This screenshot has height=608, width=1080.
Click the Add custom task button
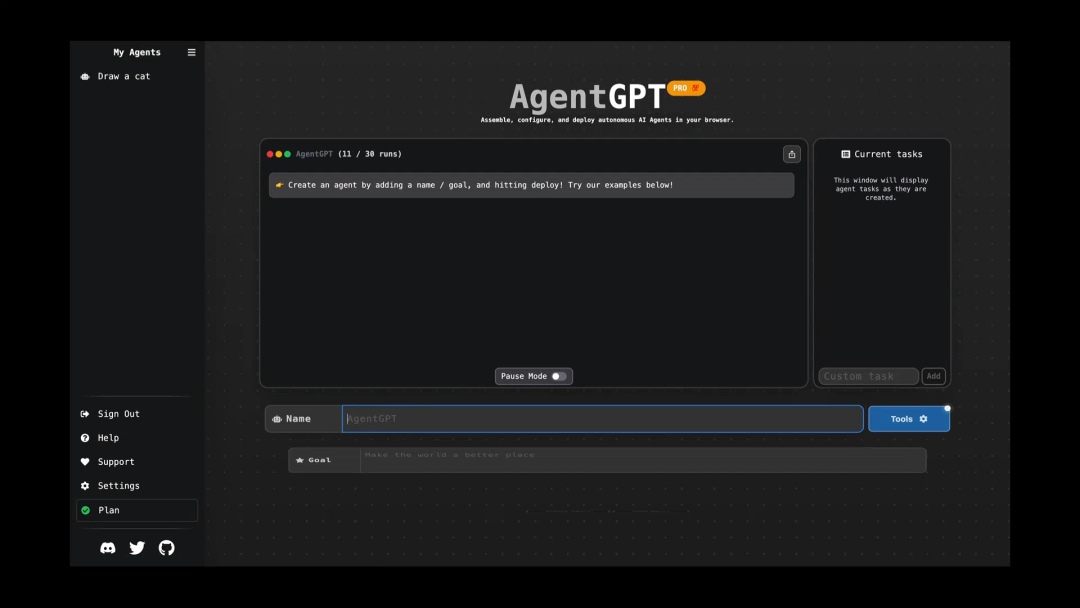coord(933,376)
